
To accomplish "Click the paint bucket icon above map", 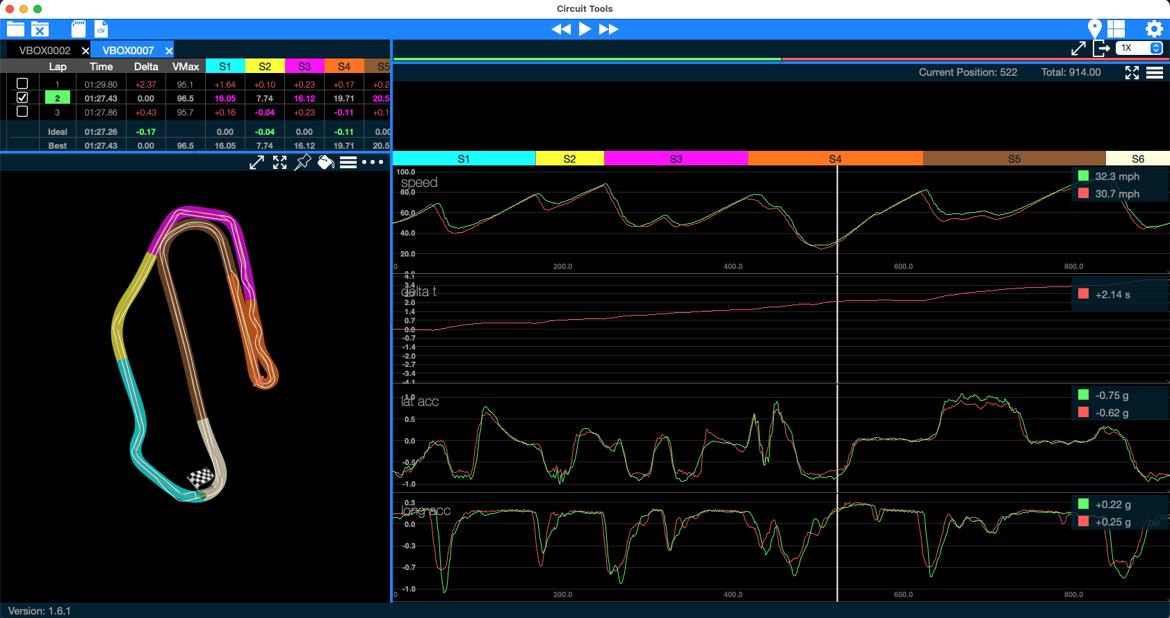I will point(325,162).
